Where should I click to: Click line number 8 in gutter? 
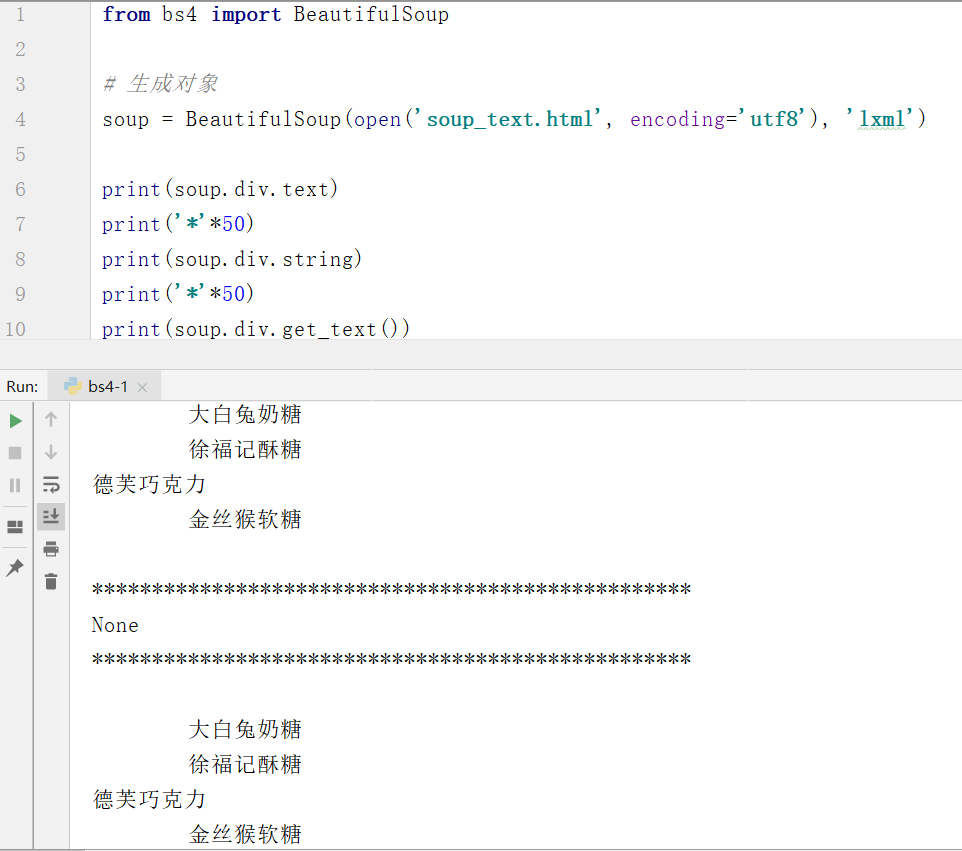(20, 259)
